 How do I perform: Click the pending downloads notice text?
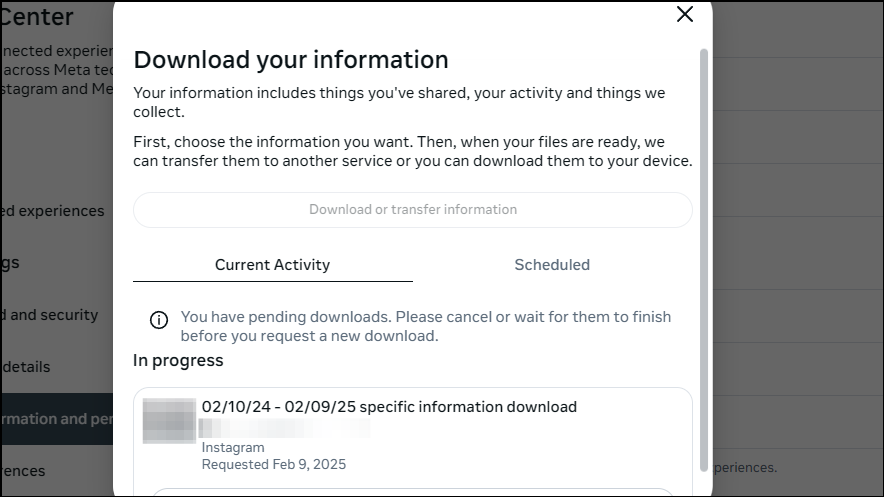click(426, 326)
